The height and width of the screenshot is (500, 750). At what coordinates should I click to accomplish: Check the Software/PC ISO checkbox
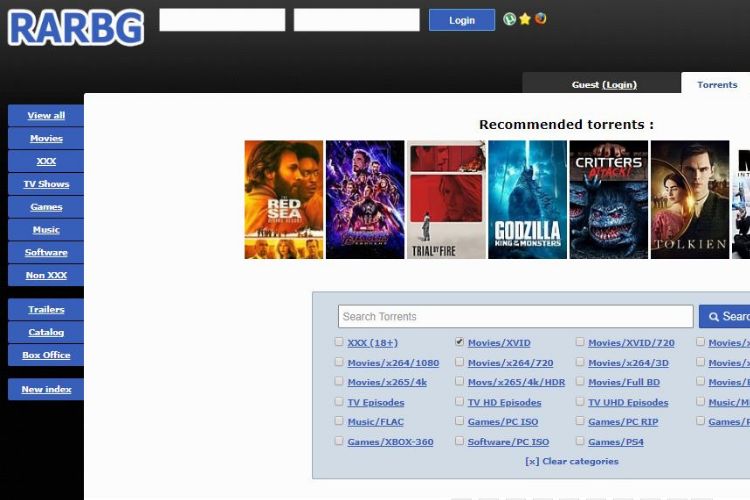[459, 441]
